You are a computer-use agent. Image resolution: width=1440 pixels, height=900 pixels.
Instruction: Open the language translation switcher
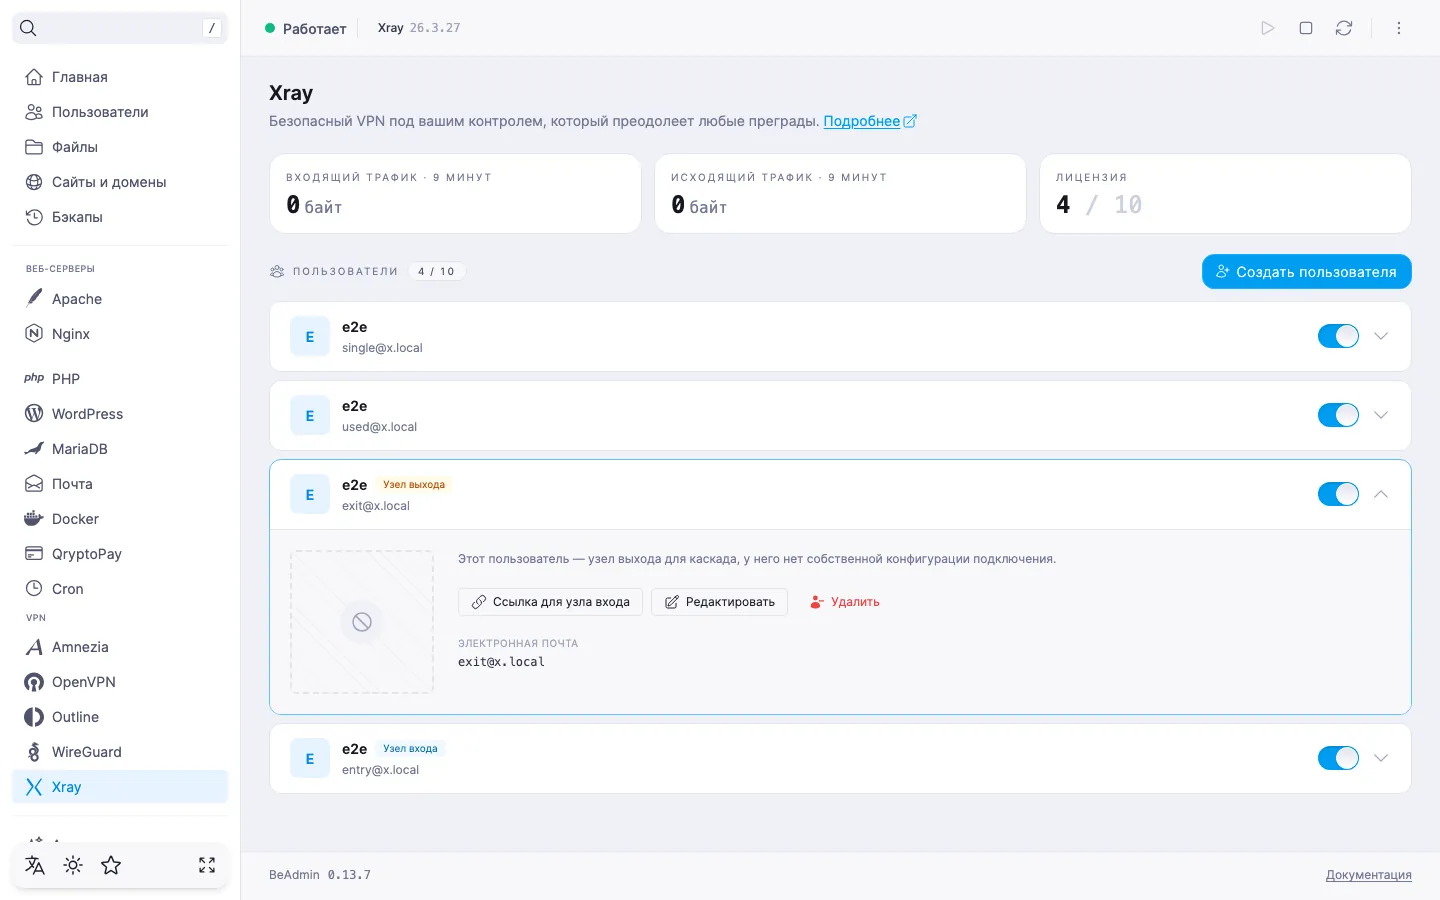35,865
